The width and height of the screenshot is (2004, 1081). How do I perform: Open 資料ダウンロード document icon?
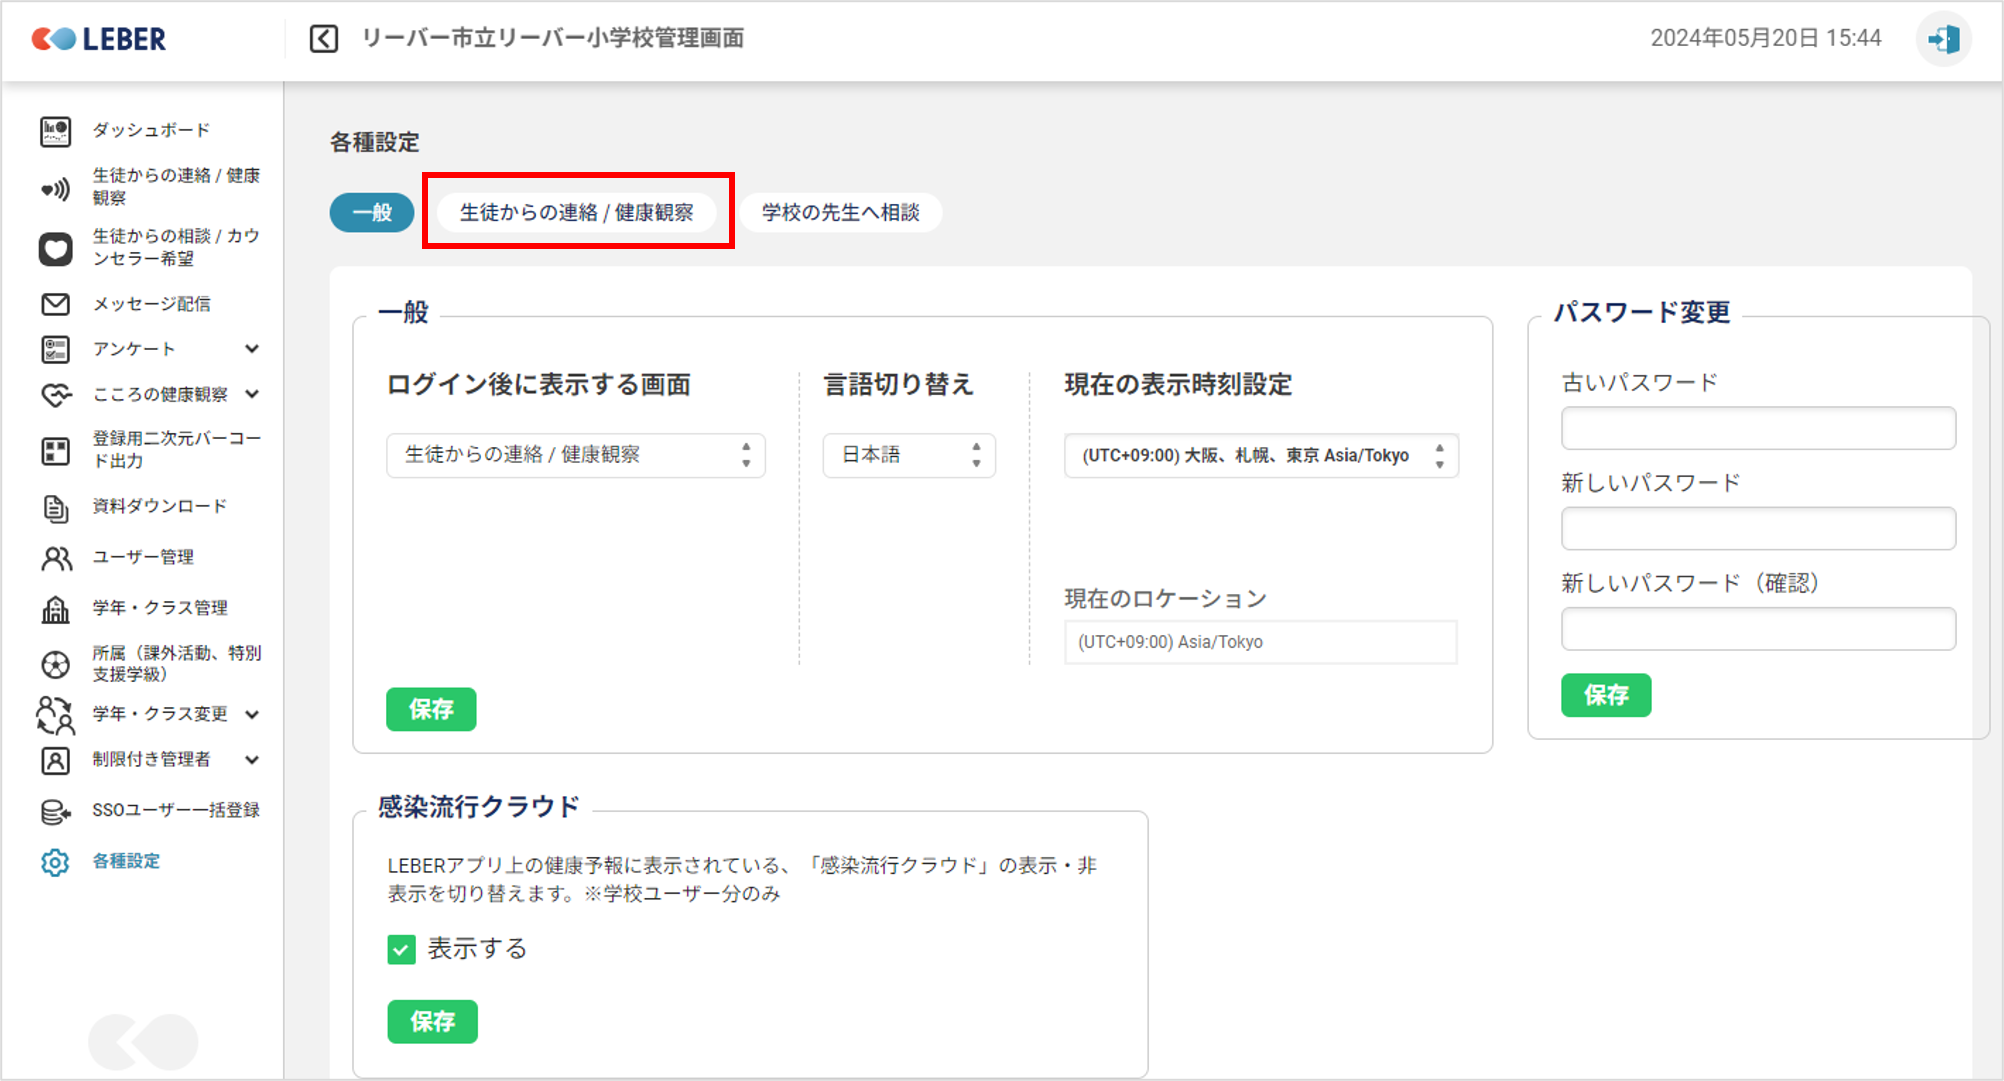click(55, 508)
